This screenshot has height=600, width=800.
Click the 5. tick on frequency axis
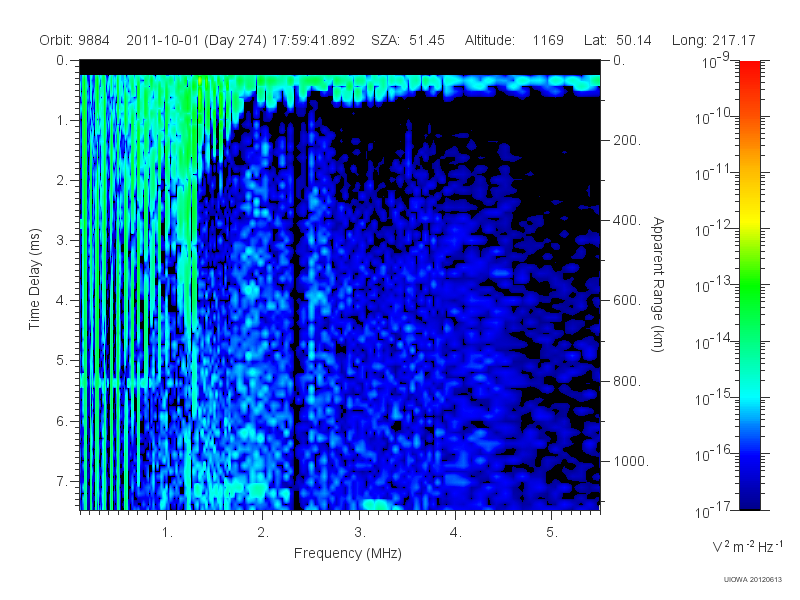click(x=552, y=533)
